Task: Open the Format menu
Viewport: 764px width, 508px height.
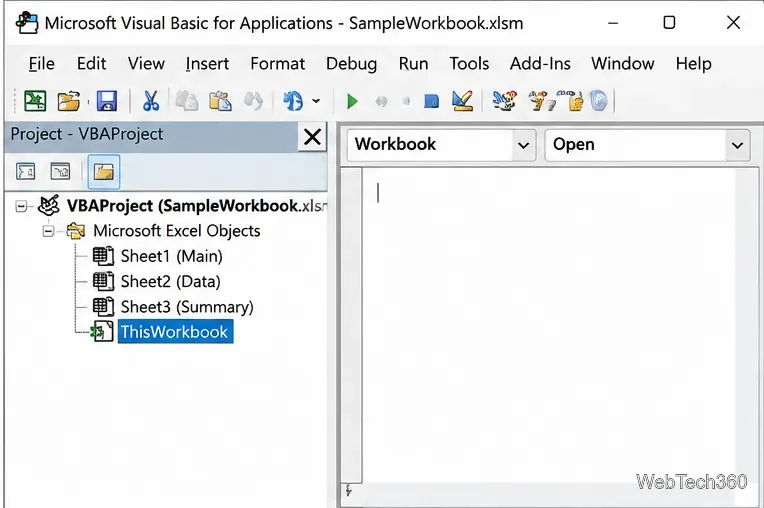Action: point(278,64)
